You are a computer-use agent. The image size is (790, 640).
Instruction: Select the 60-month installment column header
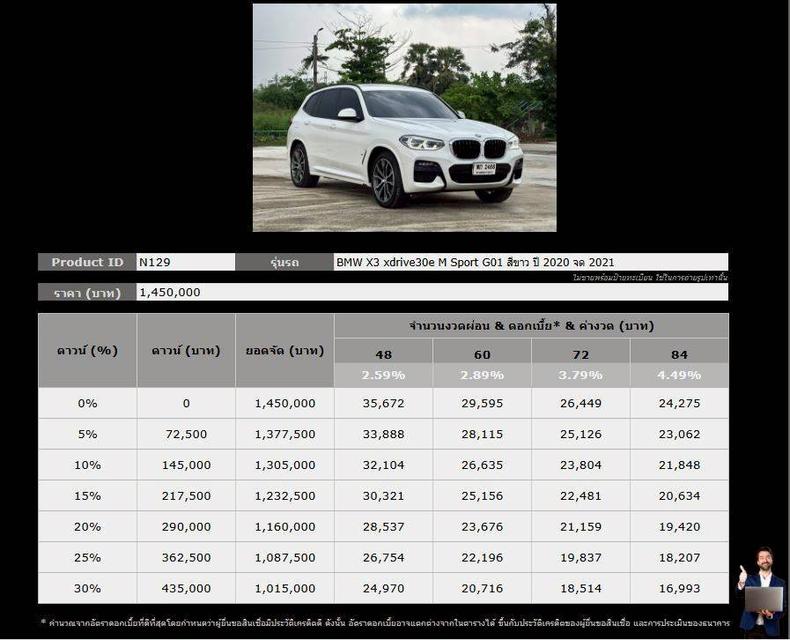click(482, 354)
